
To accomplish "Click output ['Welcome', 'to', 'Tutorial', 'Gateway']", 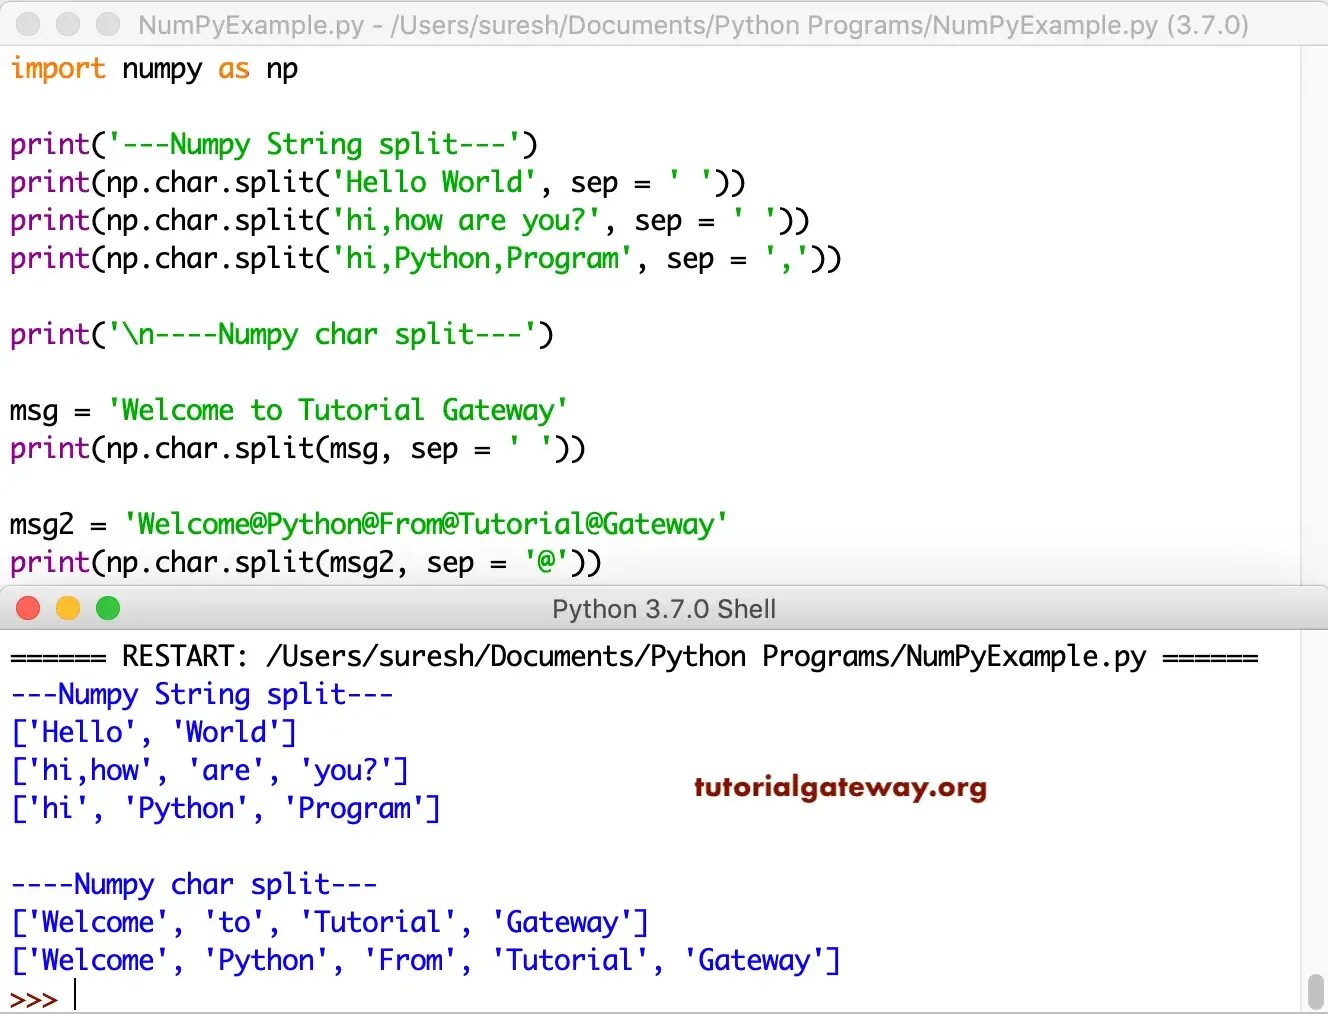I will pyautogui.click(x=330, y=923).
